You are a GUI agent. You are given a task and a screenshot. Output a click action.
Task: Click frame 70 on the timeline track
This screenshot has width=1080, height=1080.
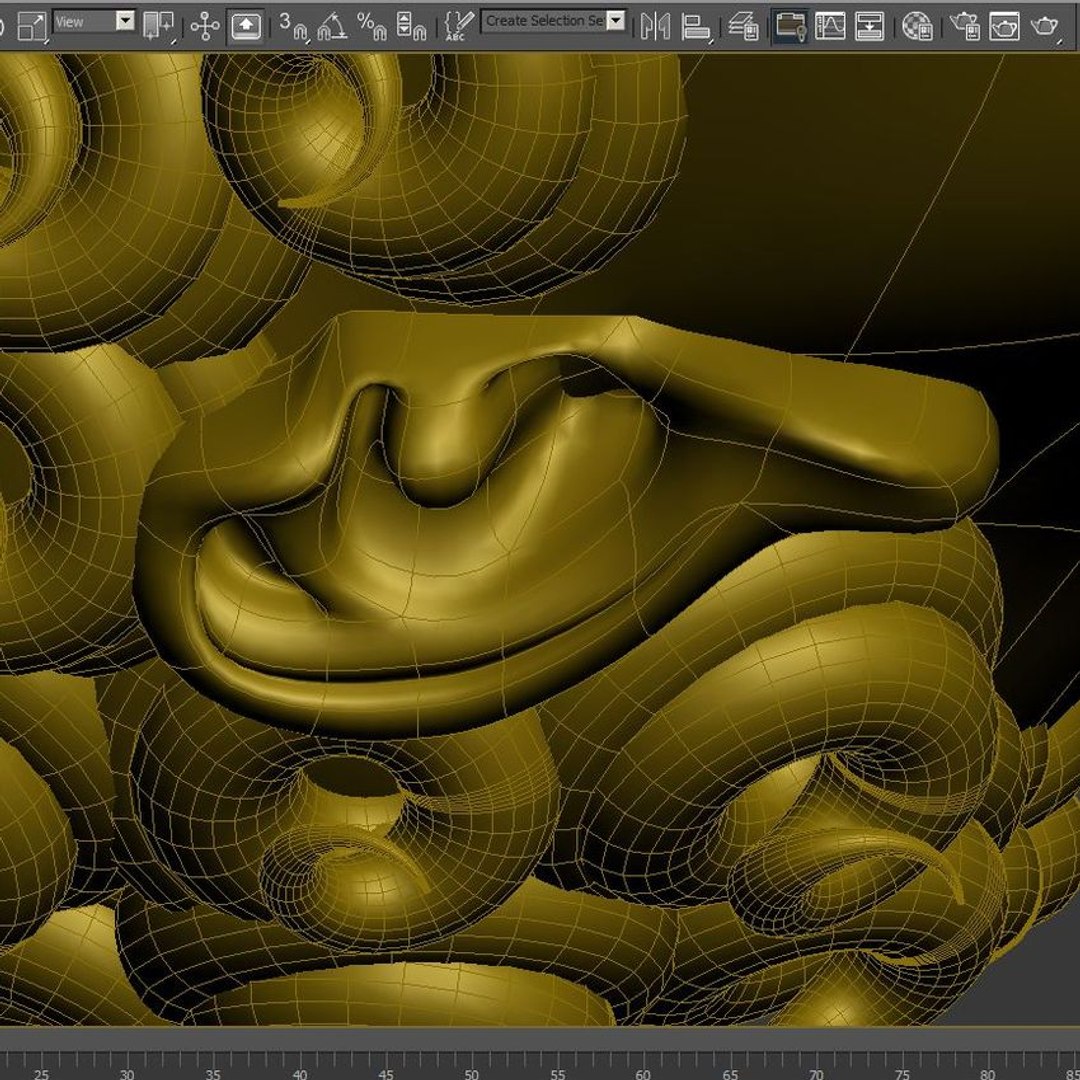816,1073
